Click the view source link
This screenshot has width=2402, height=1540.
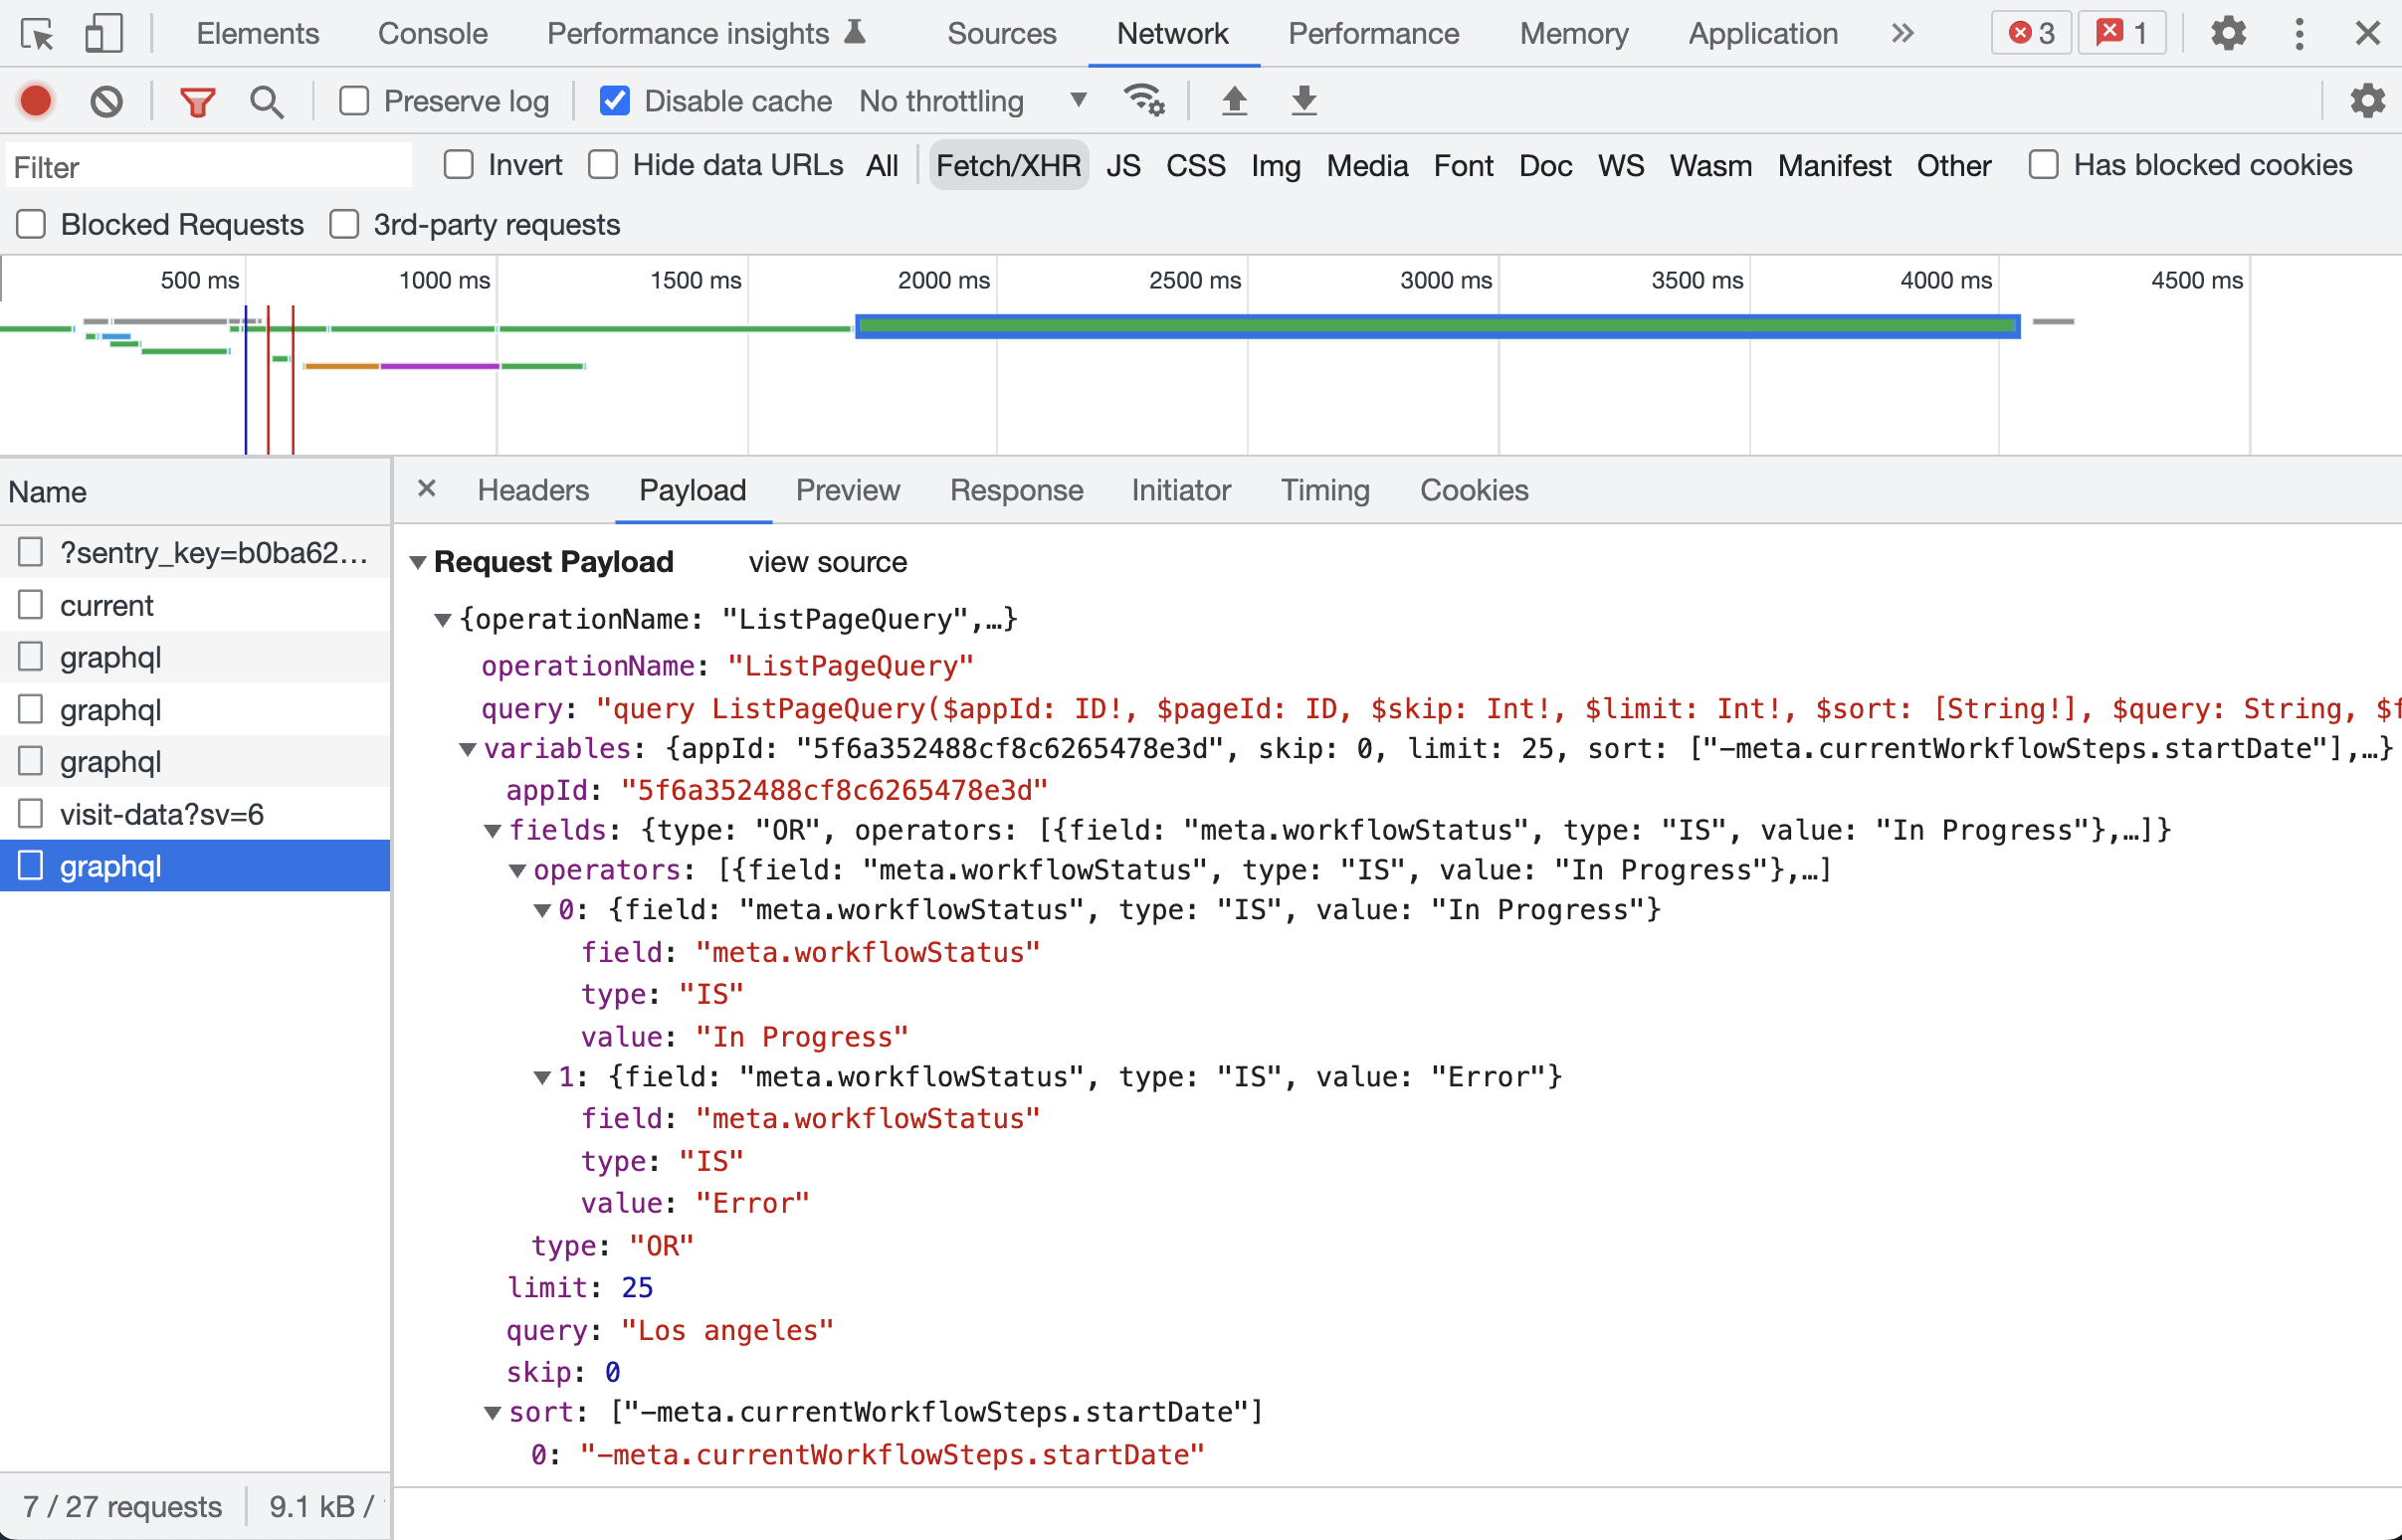[827, 563]
